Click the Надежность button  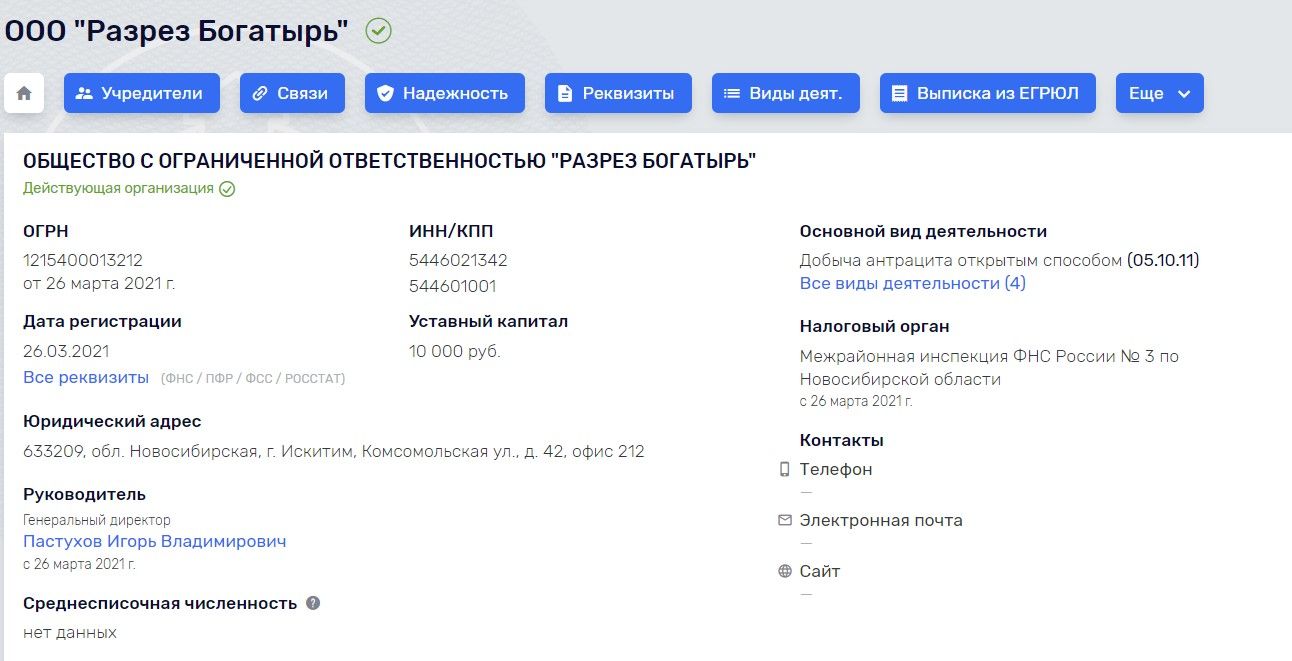coord(444,93)
